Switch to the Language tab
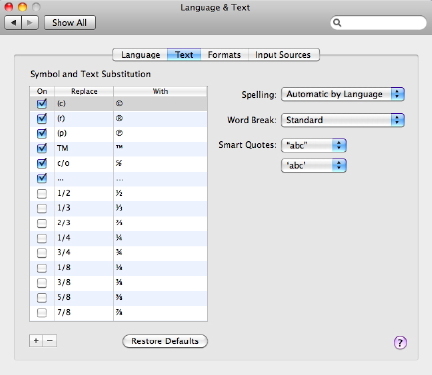The height and width of the screenshot is (375, 432). coord(140,55)
